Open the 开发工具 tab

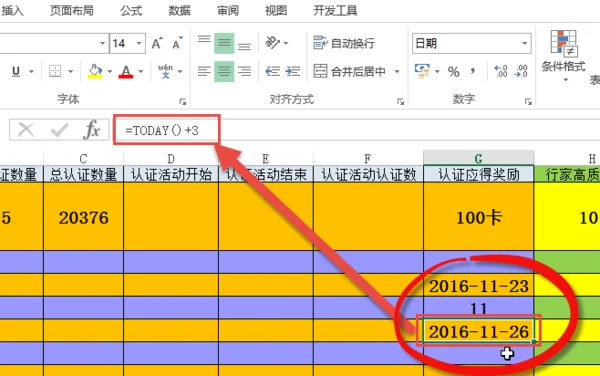pyautogui.click(x=335, y=11)
